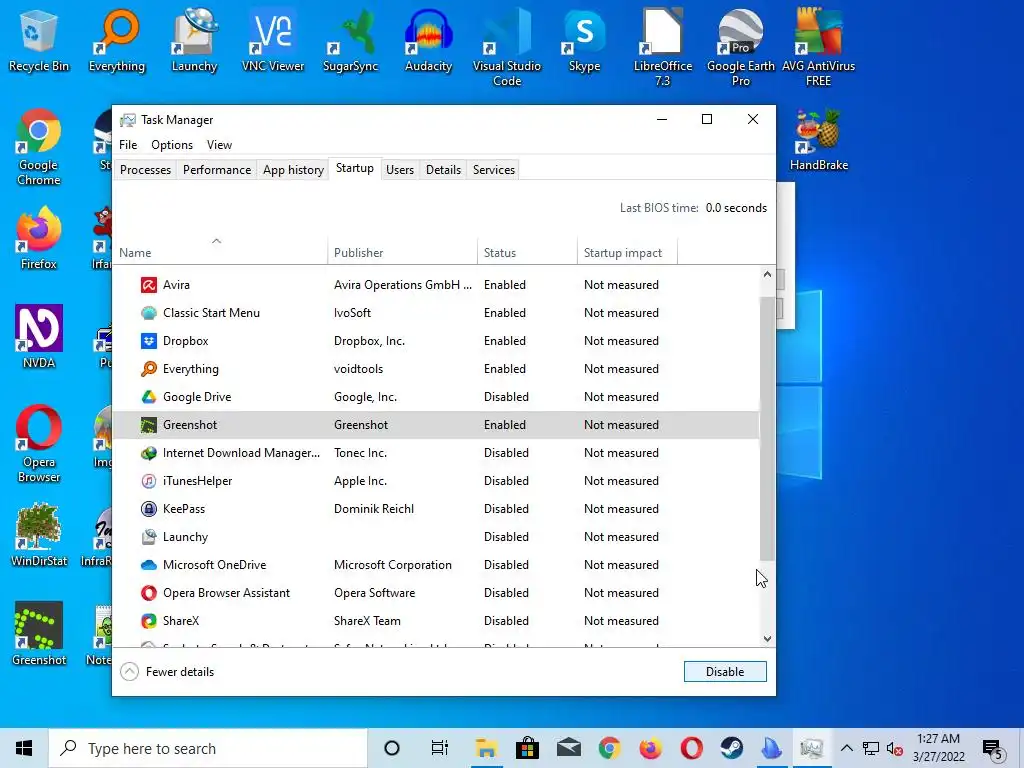
Task: Click 'Dominik Reichl' publisher text
Action: coord(374,509)
